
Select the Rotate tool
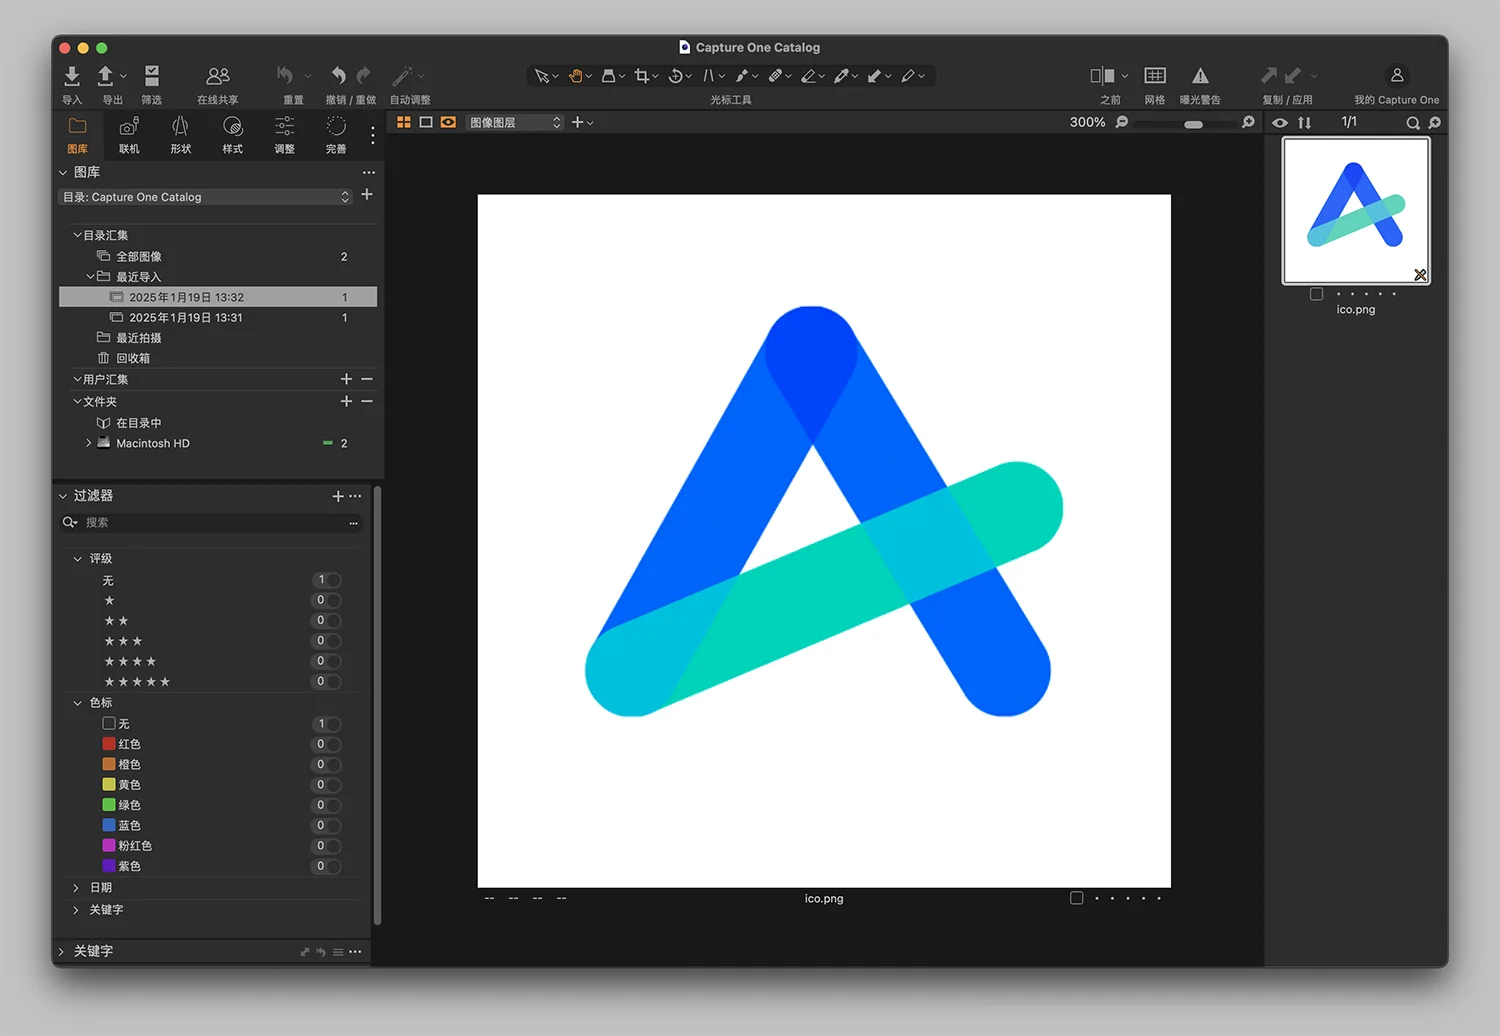point(675,76)
